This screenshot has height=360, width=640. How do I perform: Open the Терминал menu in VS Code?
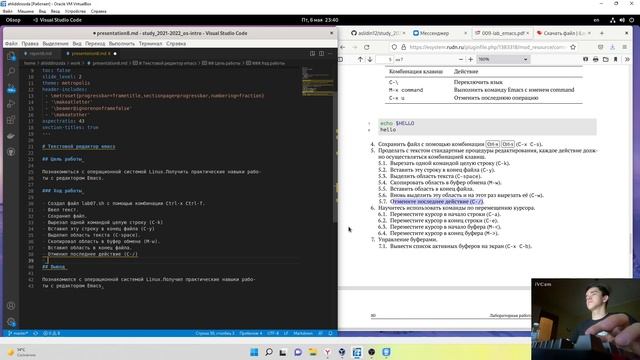[150, 44]
